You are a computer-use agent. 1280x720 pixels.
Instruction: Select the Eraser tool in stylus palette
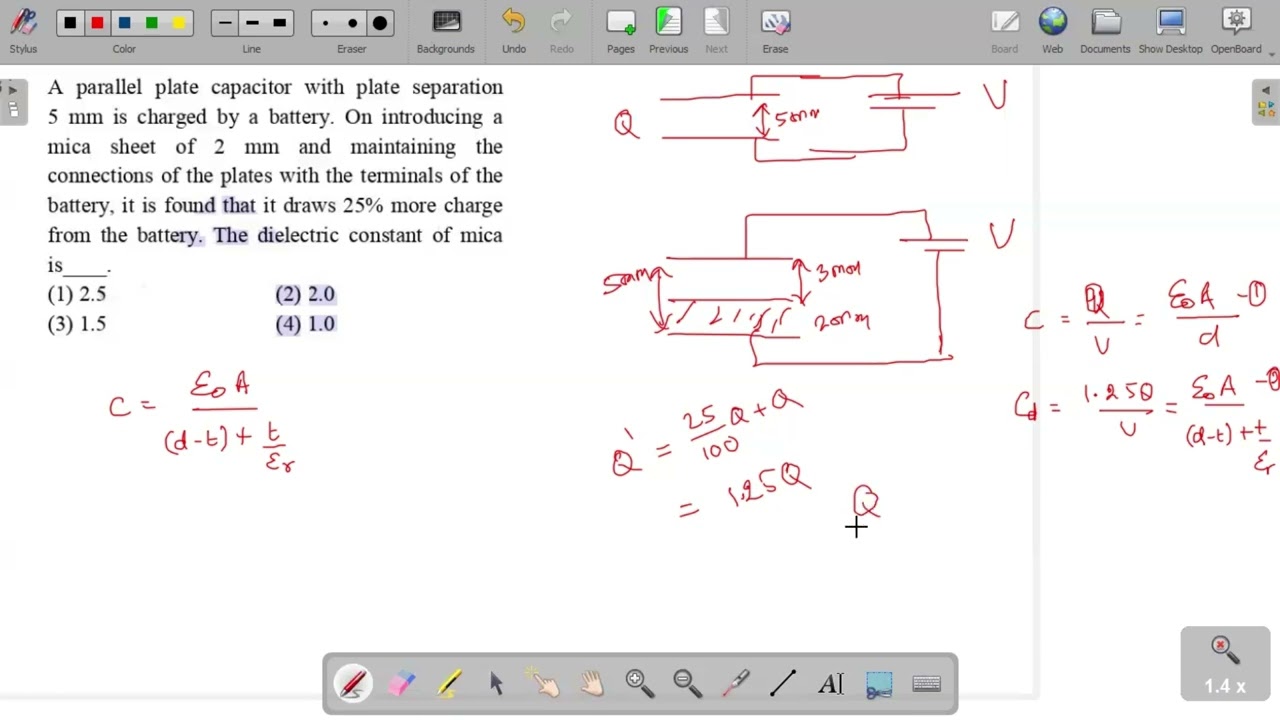(401, 684)
